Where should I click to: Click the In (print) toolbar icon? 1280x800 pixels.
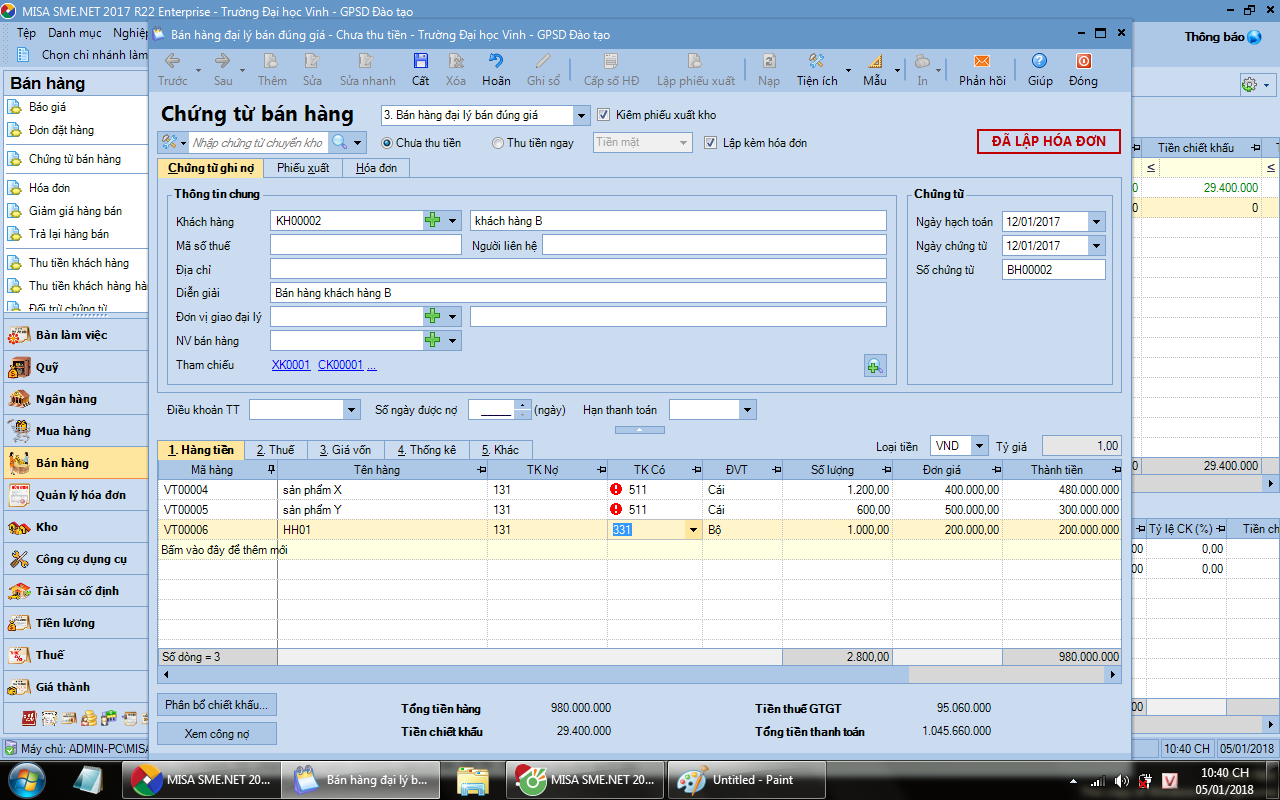922,62
